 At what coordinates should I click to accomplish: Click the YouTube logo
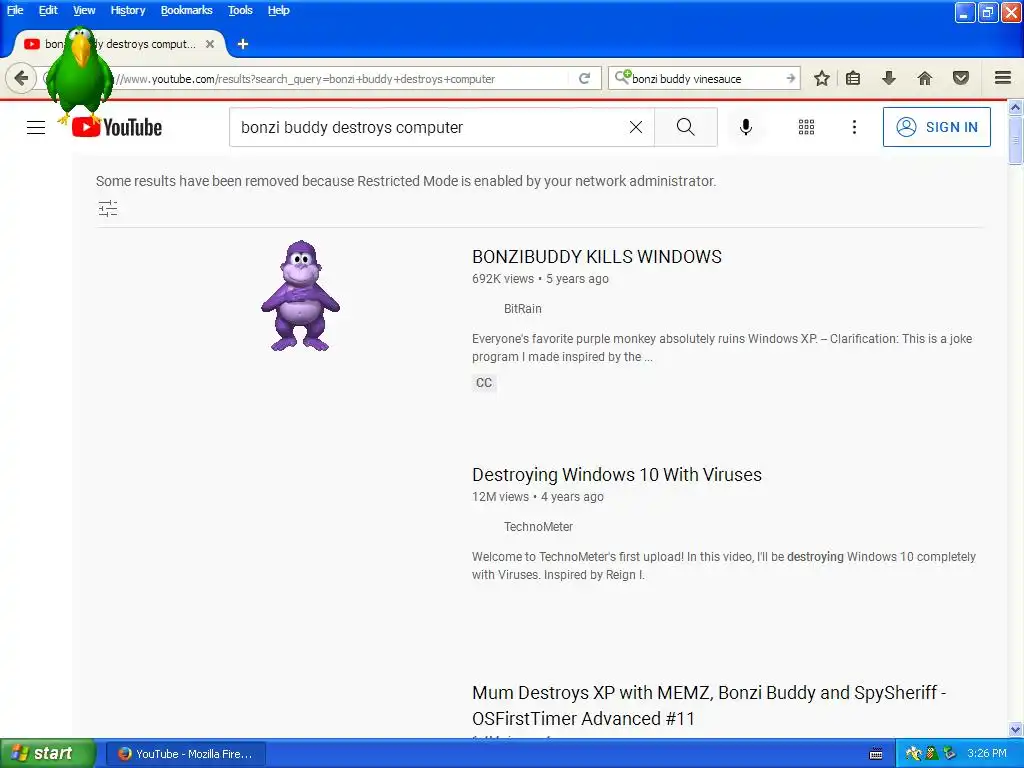(x=117, y=127)
